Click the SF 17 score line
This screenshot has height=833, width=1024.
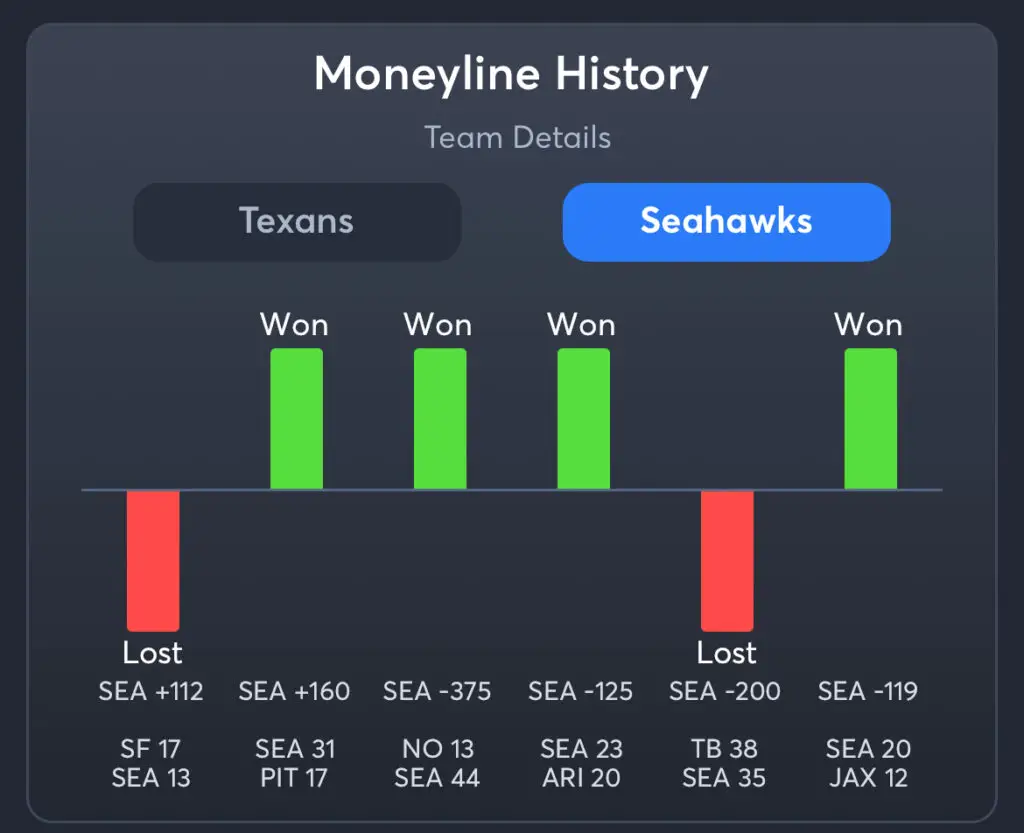click(x=151, y=749)
